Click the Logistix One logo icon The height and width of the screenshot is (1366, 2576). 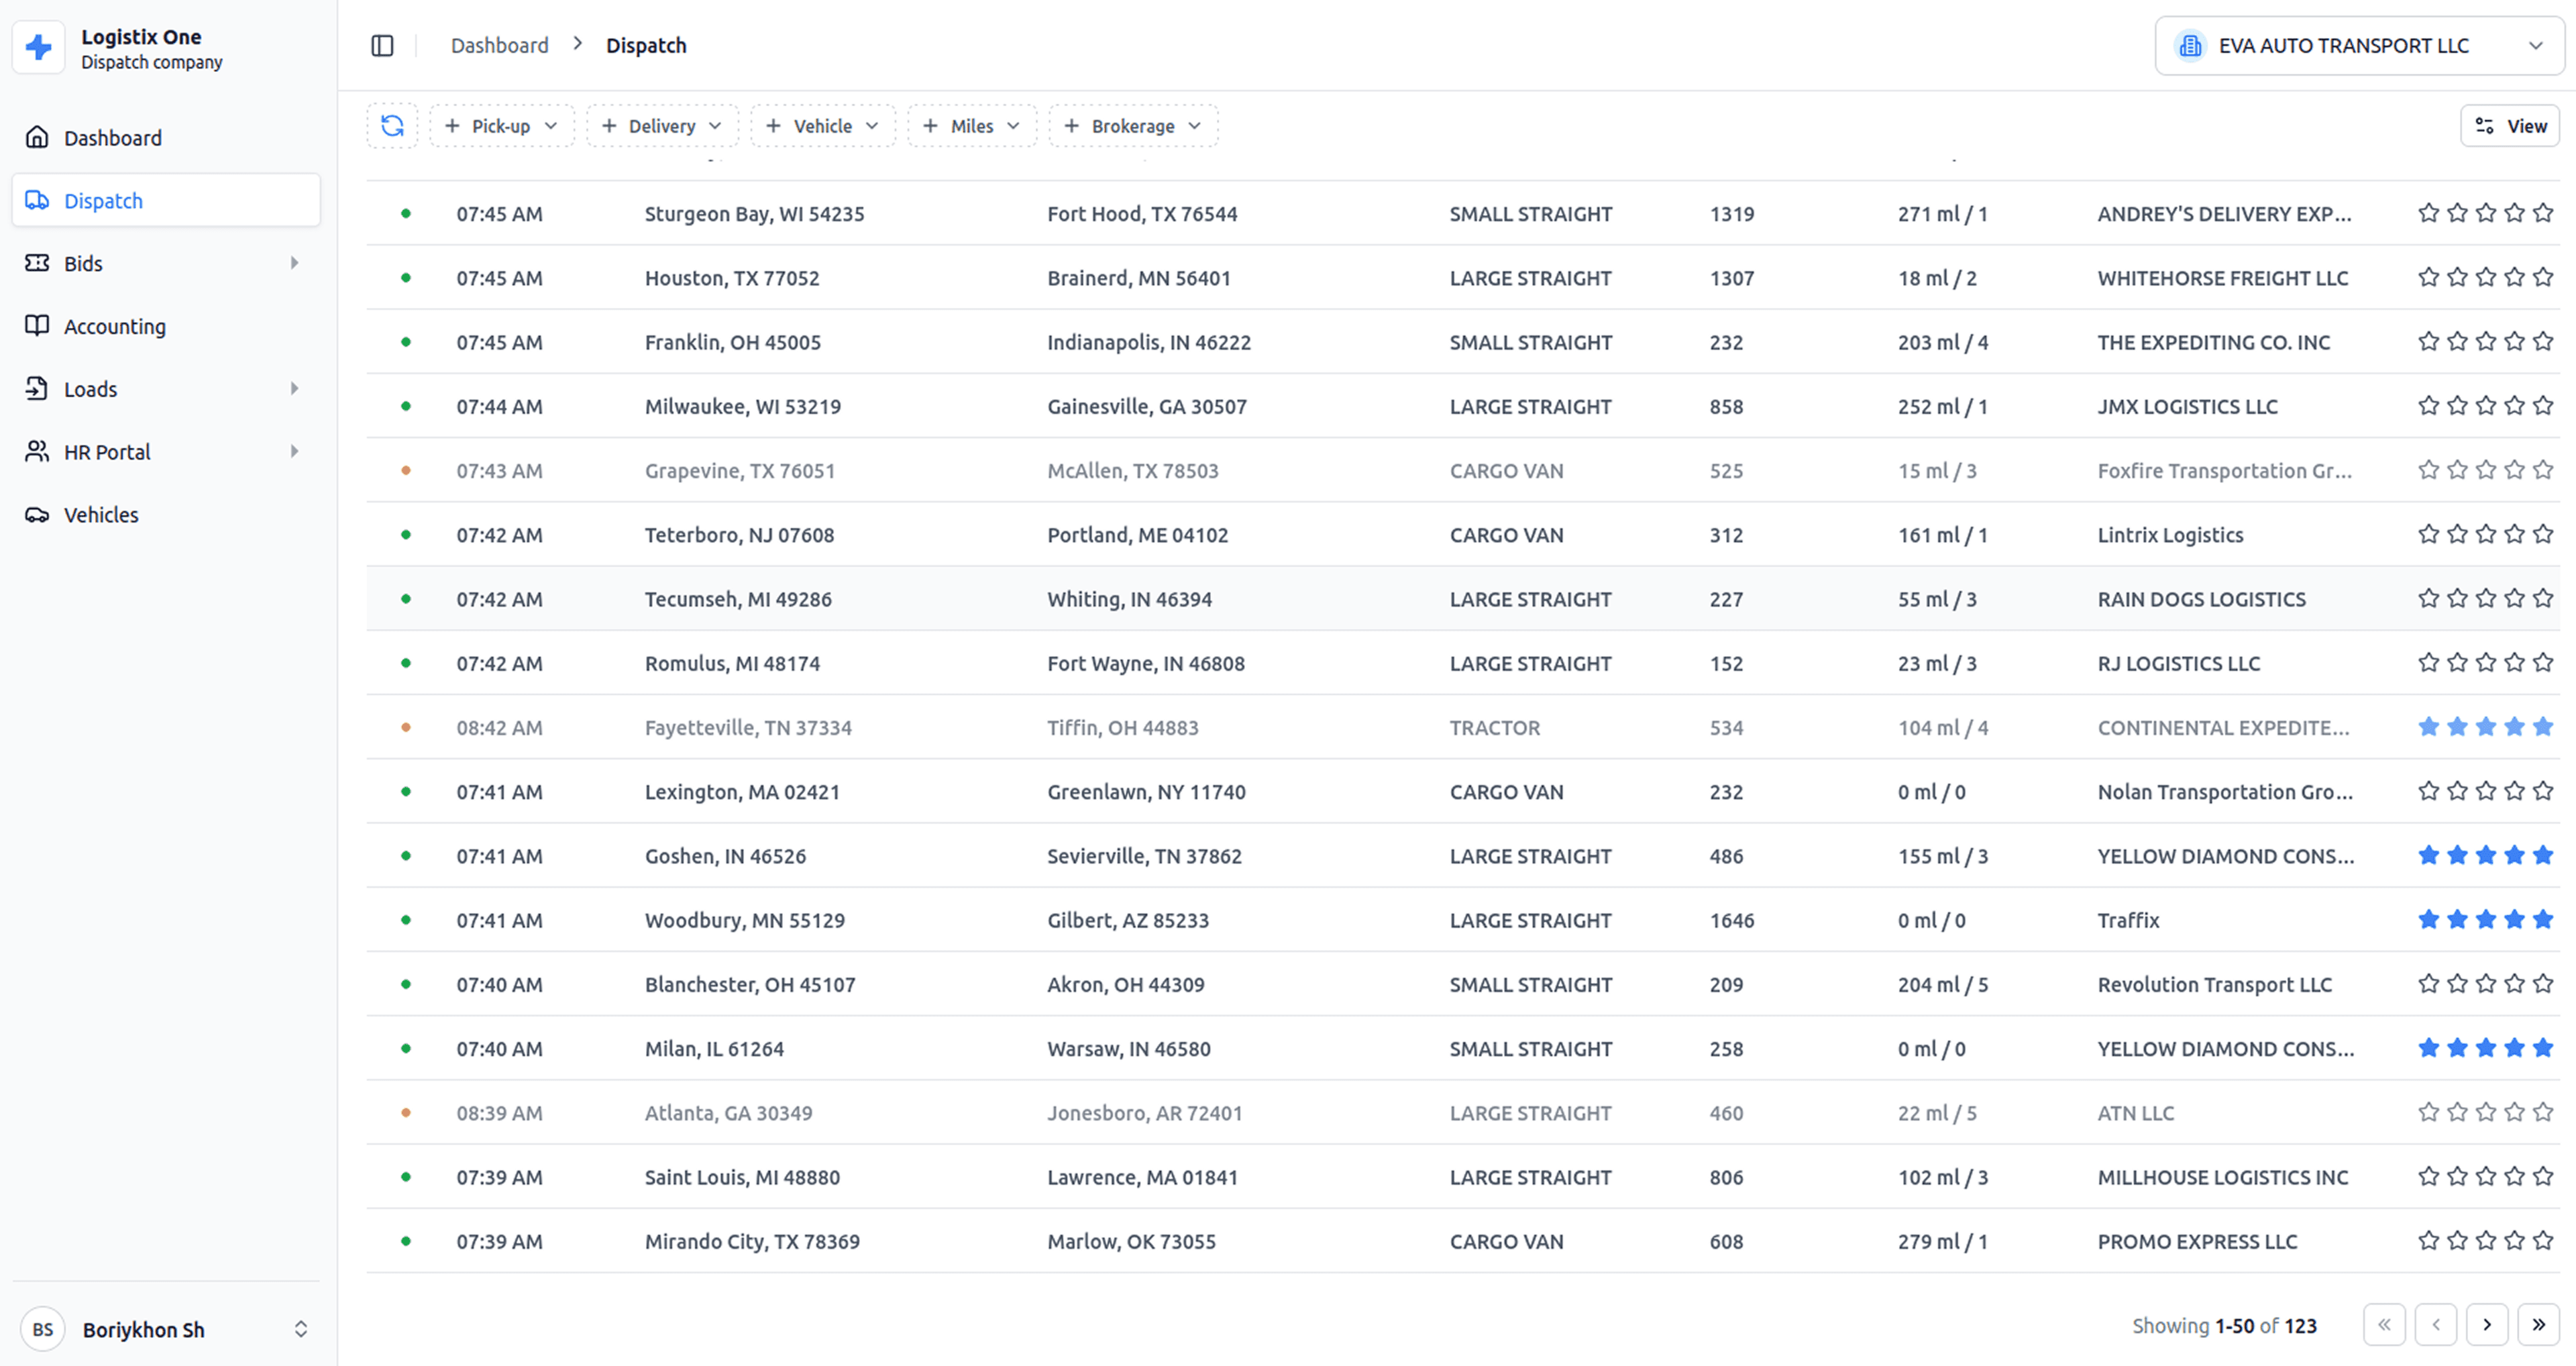(39, 47)
